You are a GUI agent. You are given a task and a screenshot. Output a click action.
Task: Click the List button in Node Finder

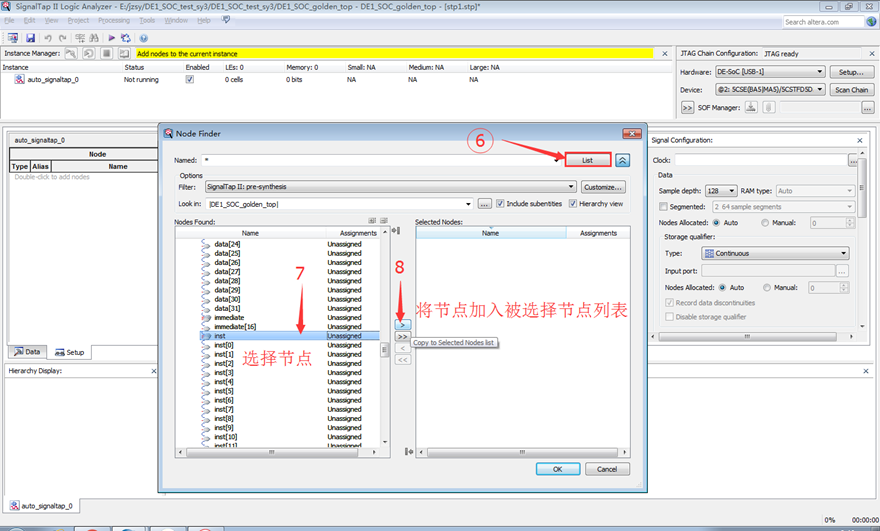point(588,160)
